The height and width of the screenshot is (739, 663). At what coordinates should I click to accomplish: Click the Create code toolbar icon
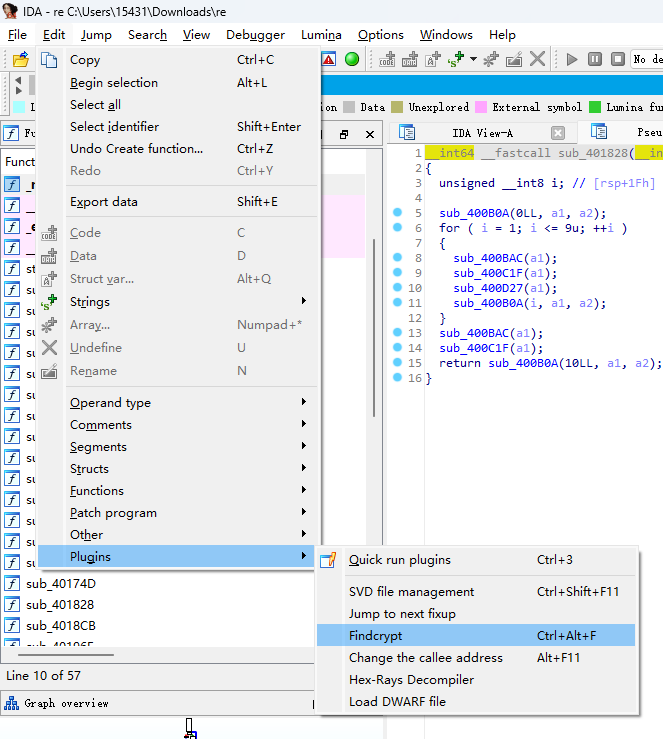pyautogui.click(x=389, y=59)
